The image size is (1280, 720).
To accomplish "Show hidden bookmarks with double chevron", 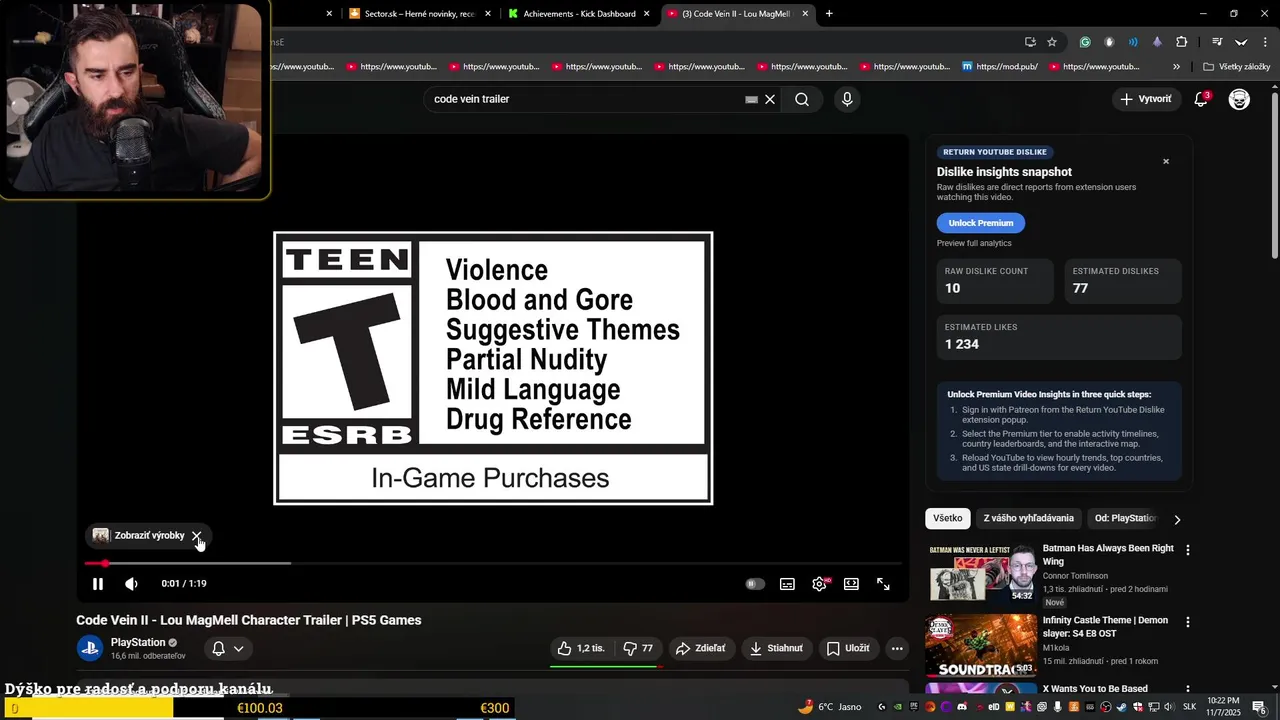I will click(1176, 67).
